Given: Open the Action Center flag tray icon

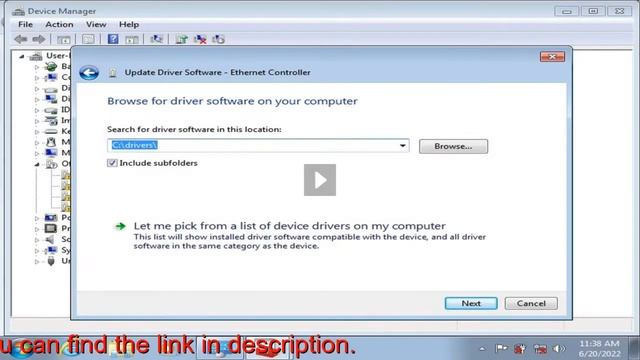Looking at the screenshot, I should tap(501, 349).
